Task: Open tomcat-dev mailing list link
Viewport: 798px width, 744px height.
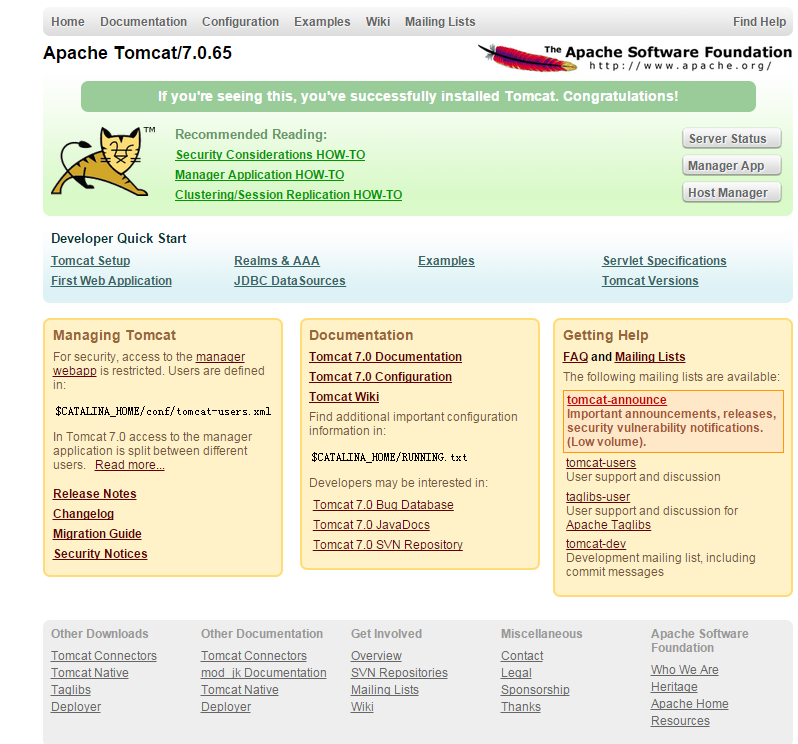Action: click(x=596, y=544)
